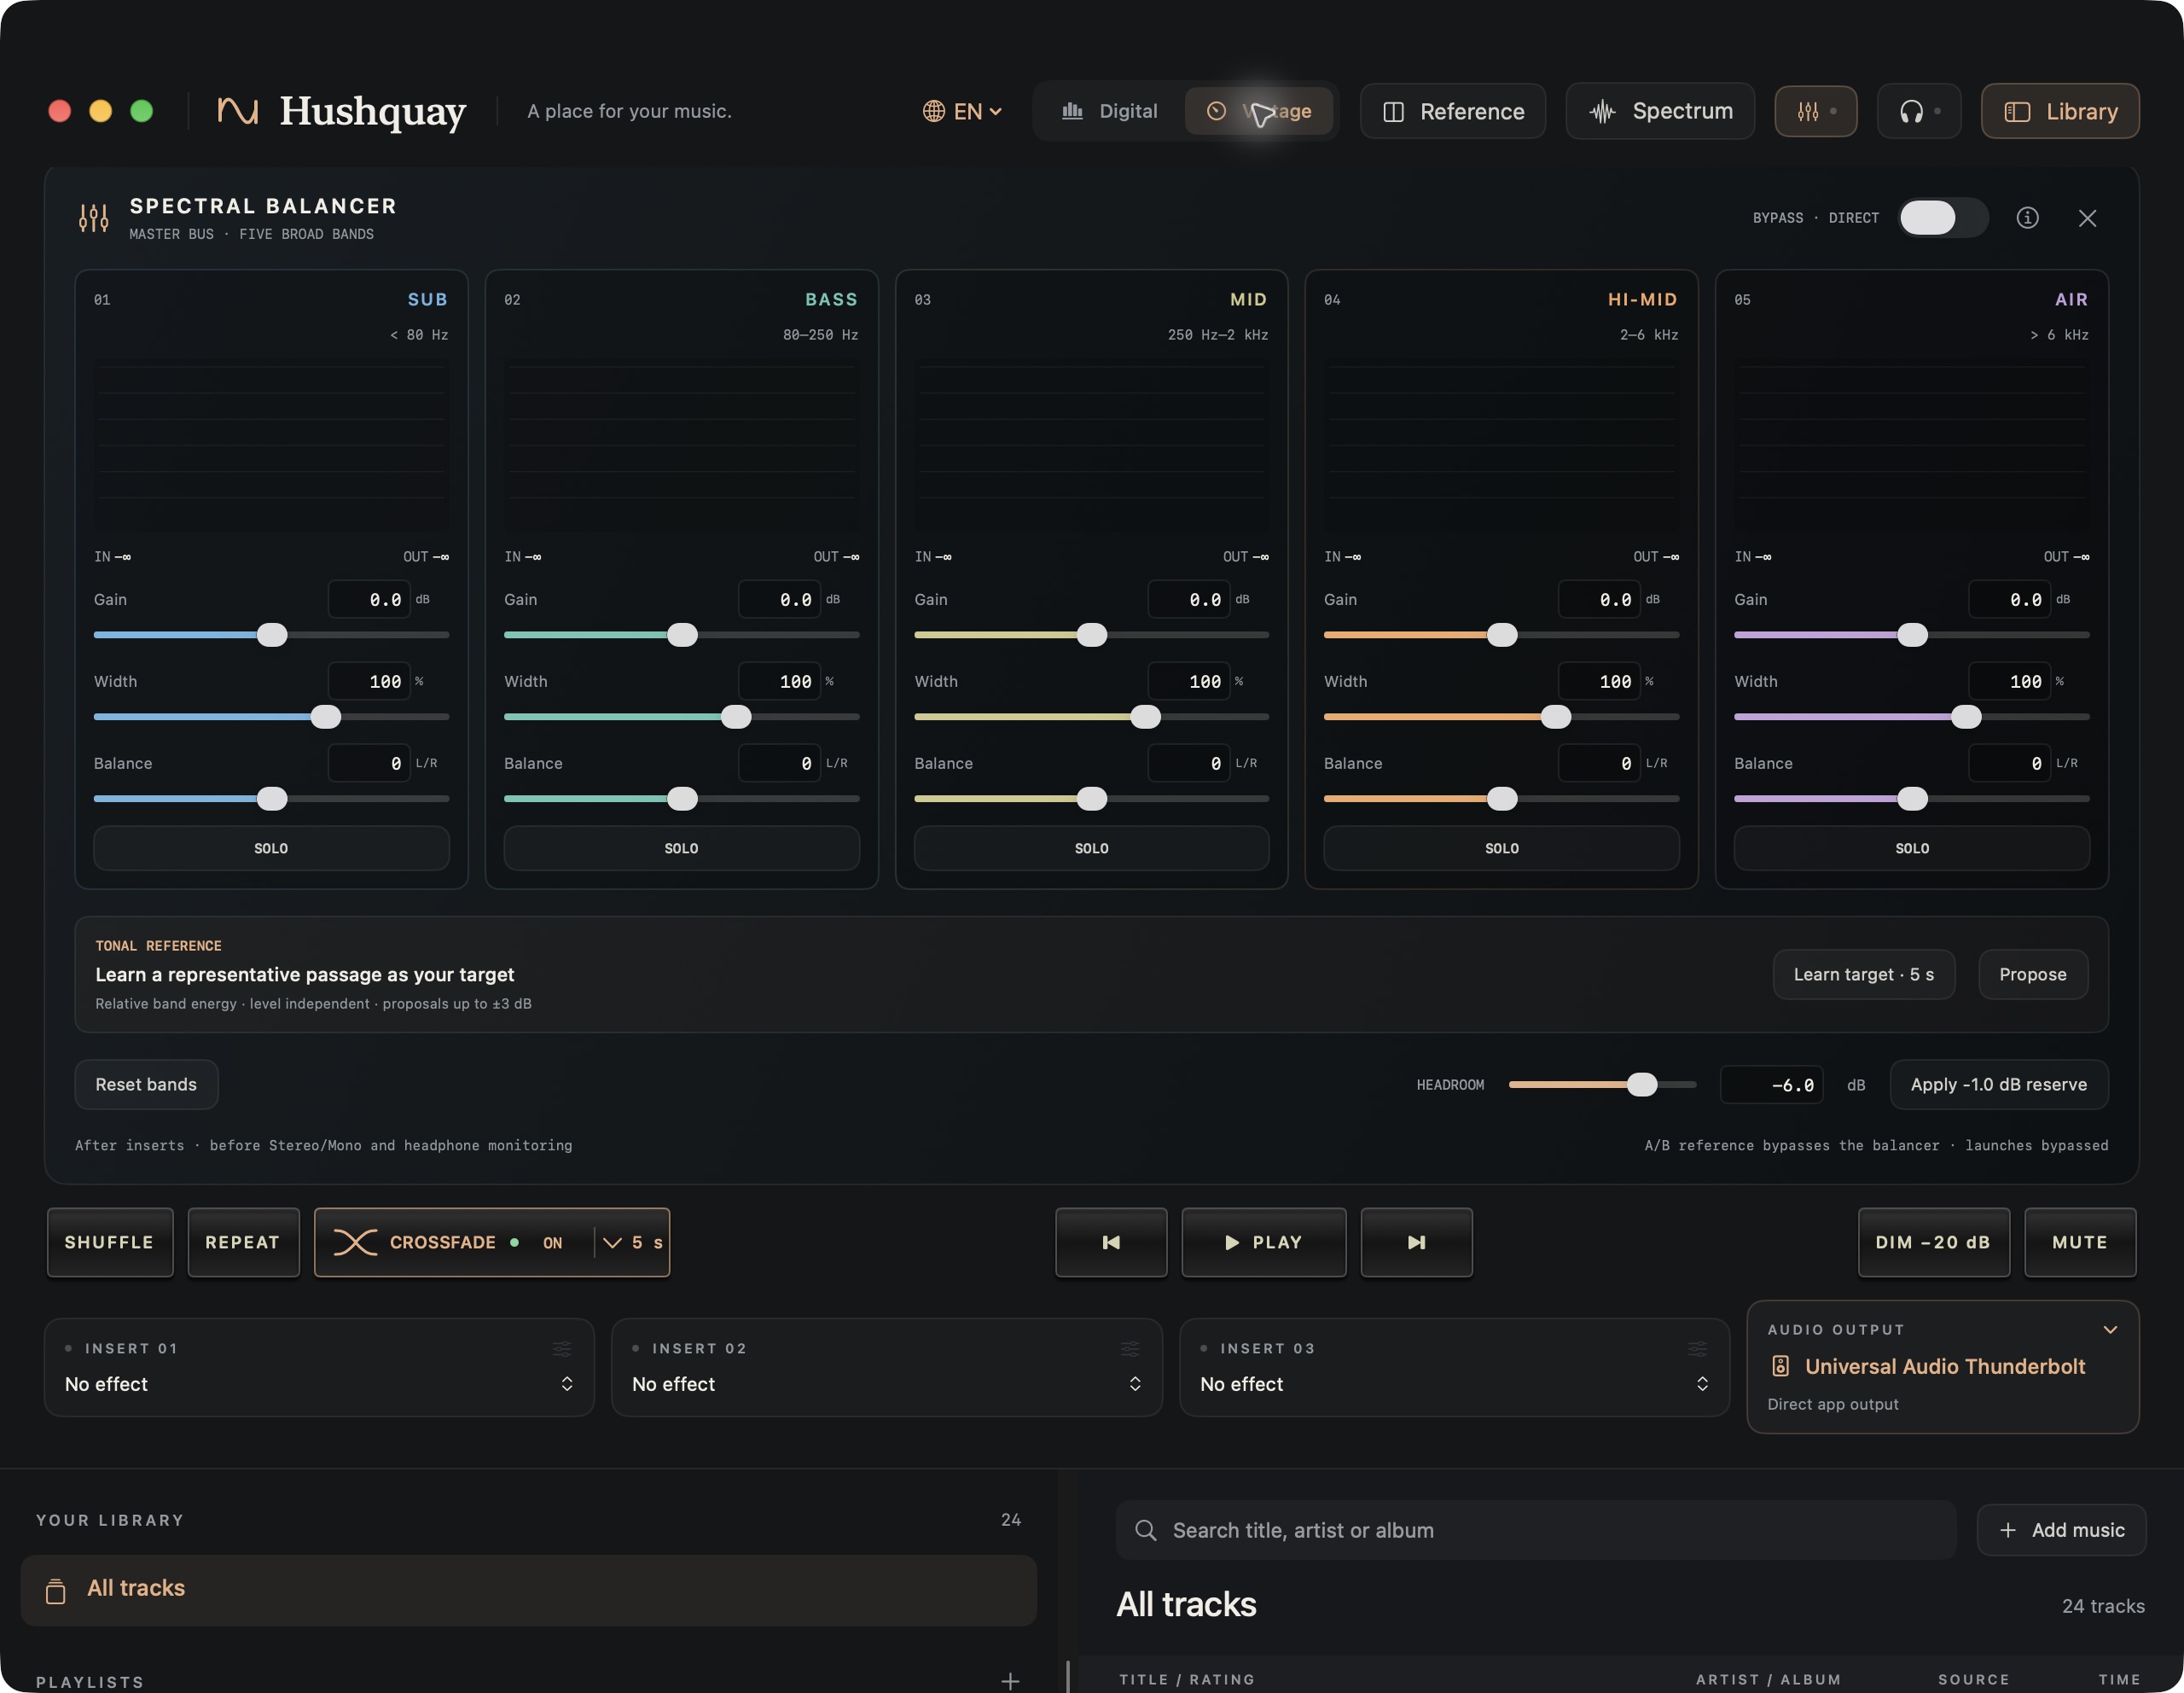Expand the Audio Output chevron
Screen dimensions: 2184x1693
click(x=2110, y=1329)
